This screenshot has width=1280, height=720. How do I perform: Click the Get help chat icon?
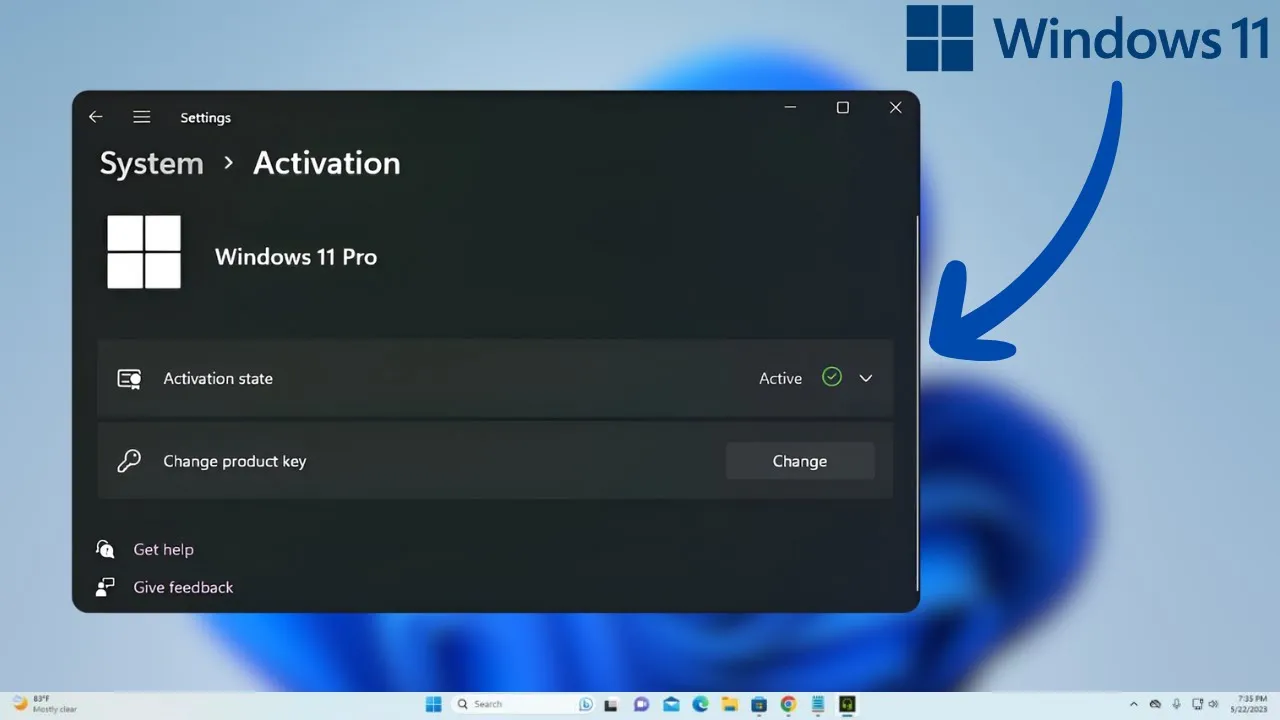[x=105, y=549]
